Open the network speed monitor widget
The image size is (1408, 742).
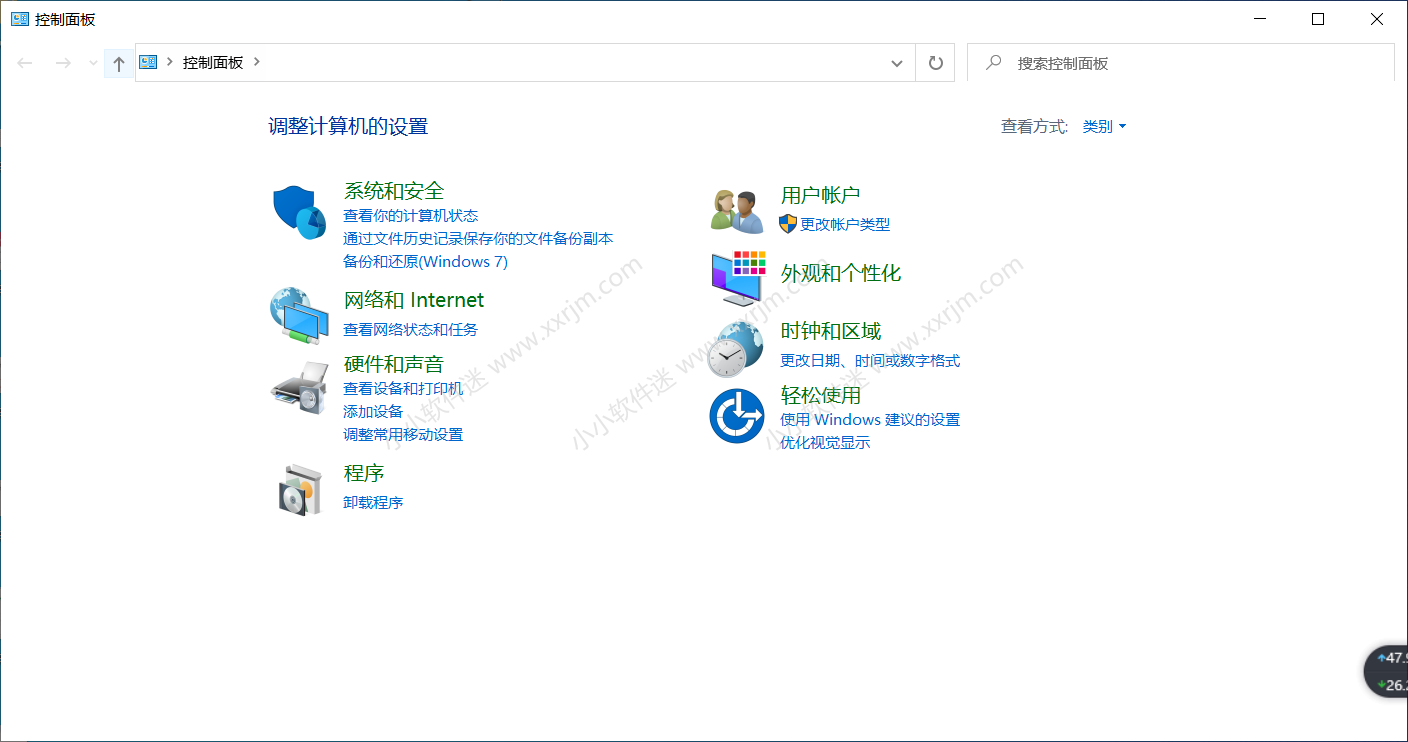pos(1387,671)
